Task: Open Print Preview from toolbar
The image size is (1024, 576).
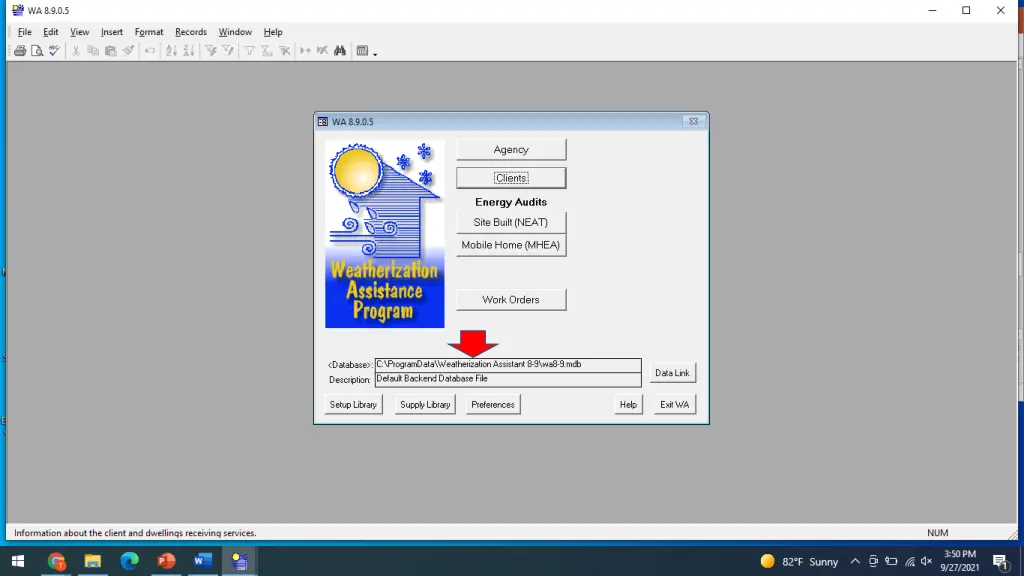Action: click(x=37, y=50)
